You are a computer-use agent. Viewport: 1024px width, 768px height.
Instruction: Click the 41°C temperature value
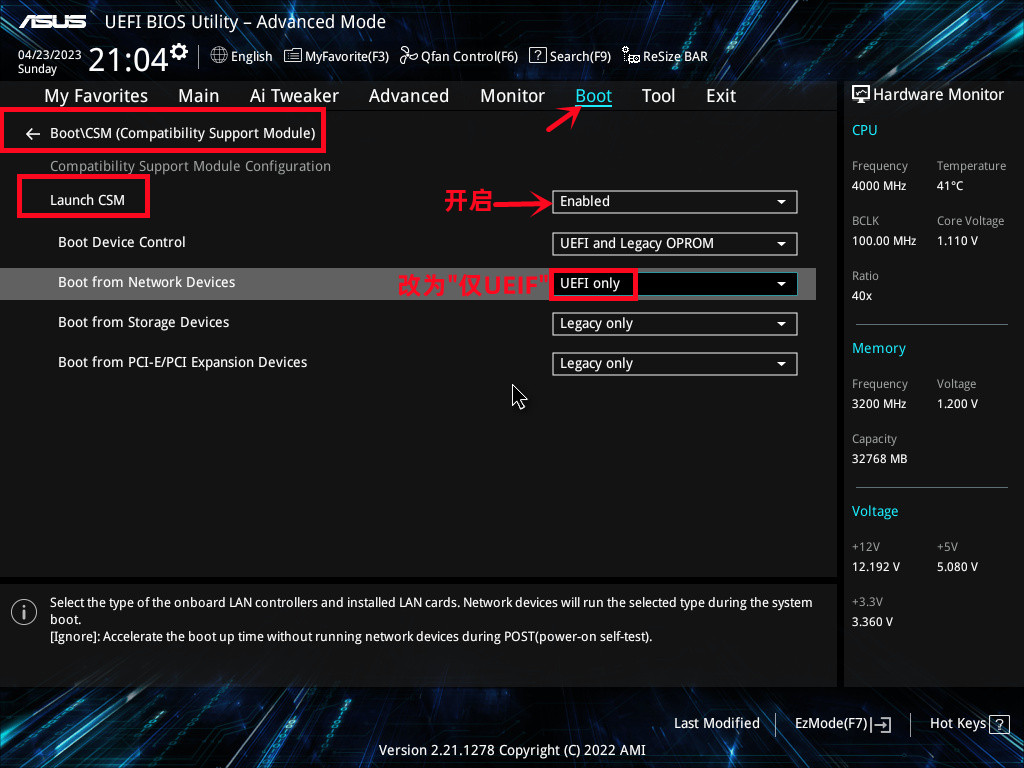coord(950,186)
